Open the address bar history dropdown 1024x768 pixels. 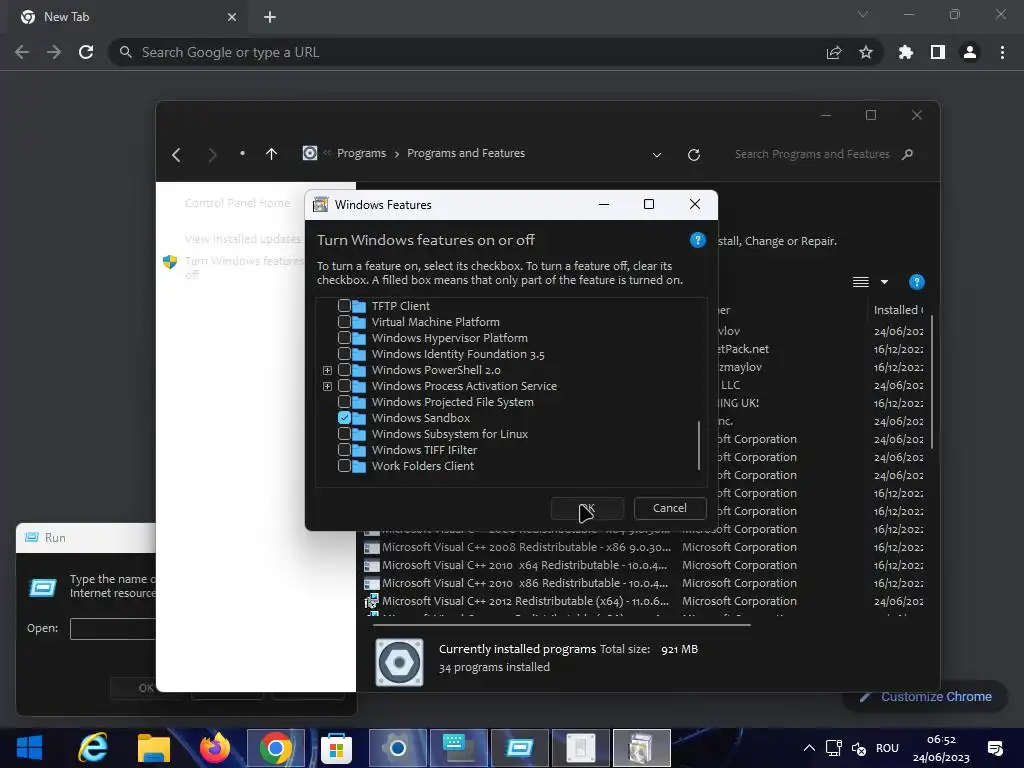click(657, 155)
